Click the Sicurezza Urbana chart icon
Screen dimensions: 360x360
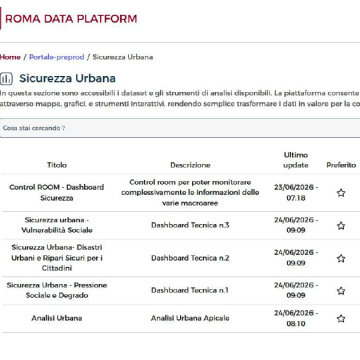click(x=6, y=79)
